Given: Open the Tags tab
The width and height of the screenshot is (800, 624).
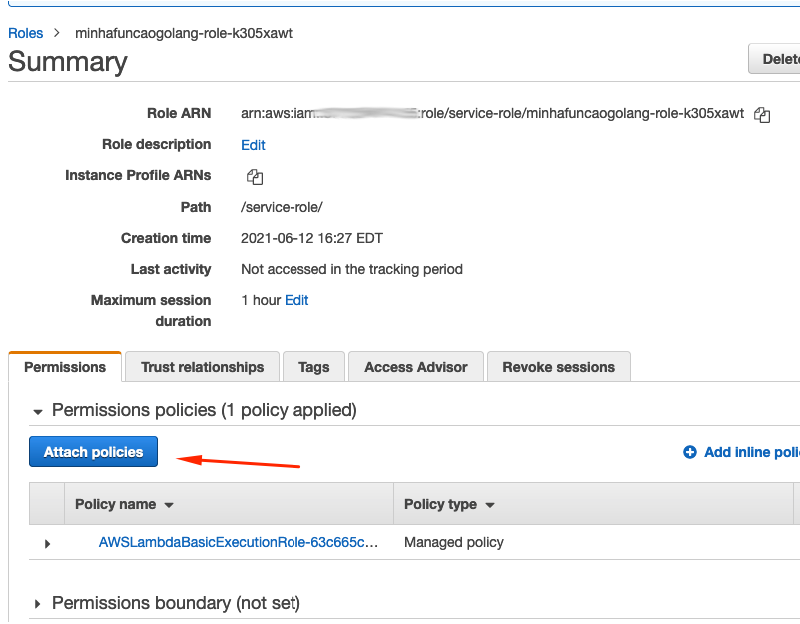Looking at the screenshot, I should 313,367.
